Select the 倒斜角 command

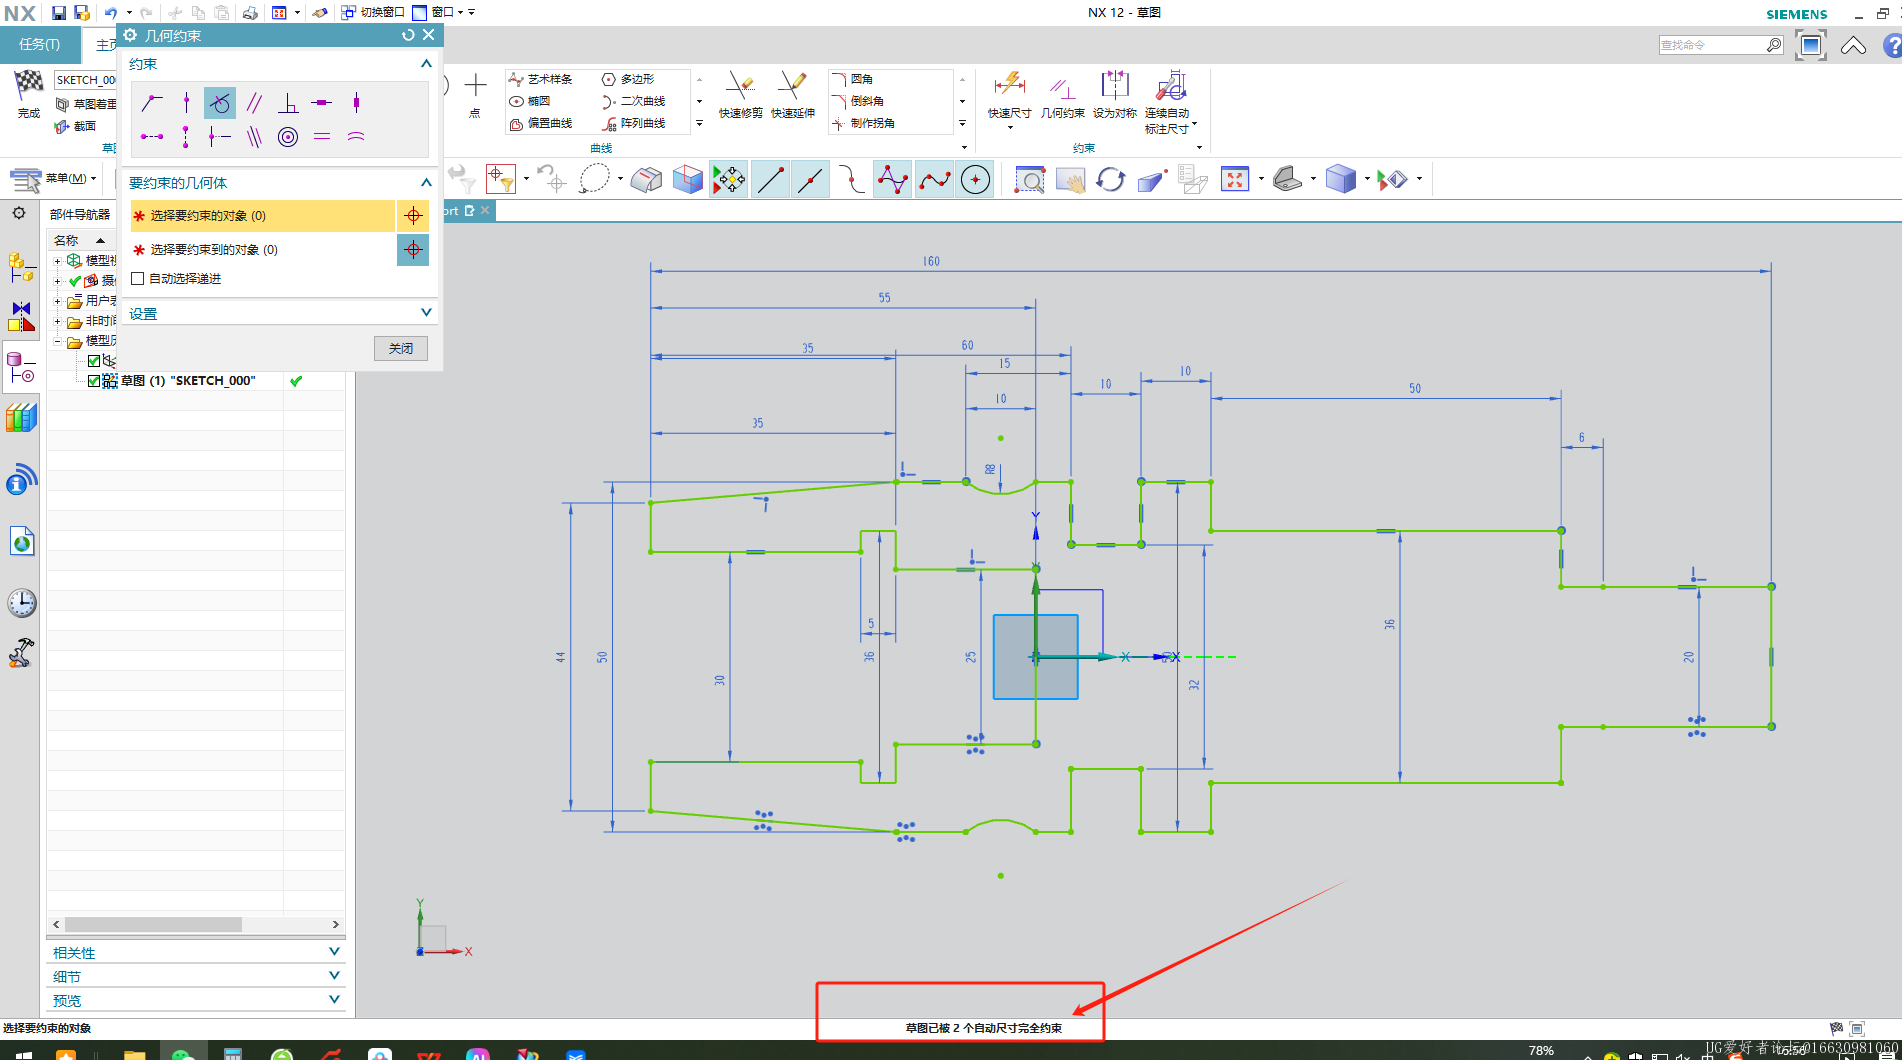[x=858, y=101]
